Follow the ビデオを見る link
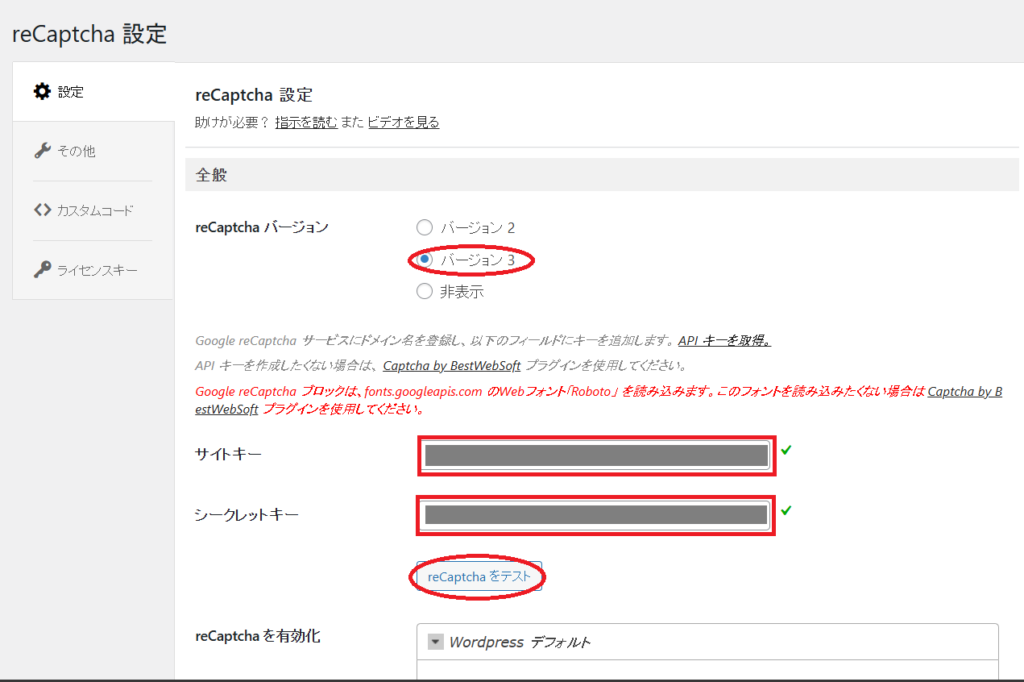Screen dimensions: 1024x682 click(x=403, y=123)
